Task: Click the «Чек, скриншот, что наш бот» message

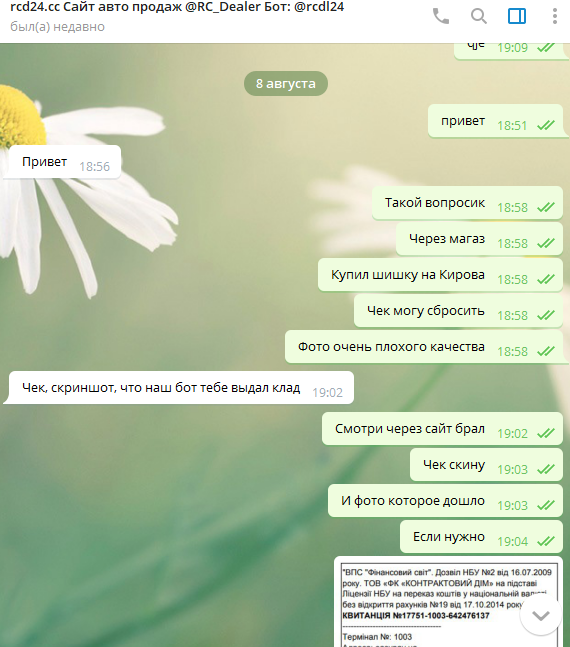Action: coord(179,388)
